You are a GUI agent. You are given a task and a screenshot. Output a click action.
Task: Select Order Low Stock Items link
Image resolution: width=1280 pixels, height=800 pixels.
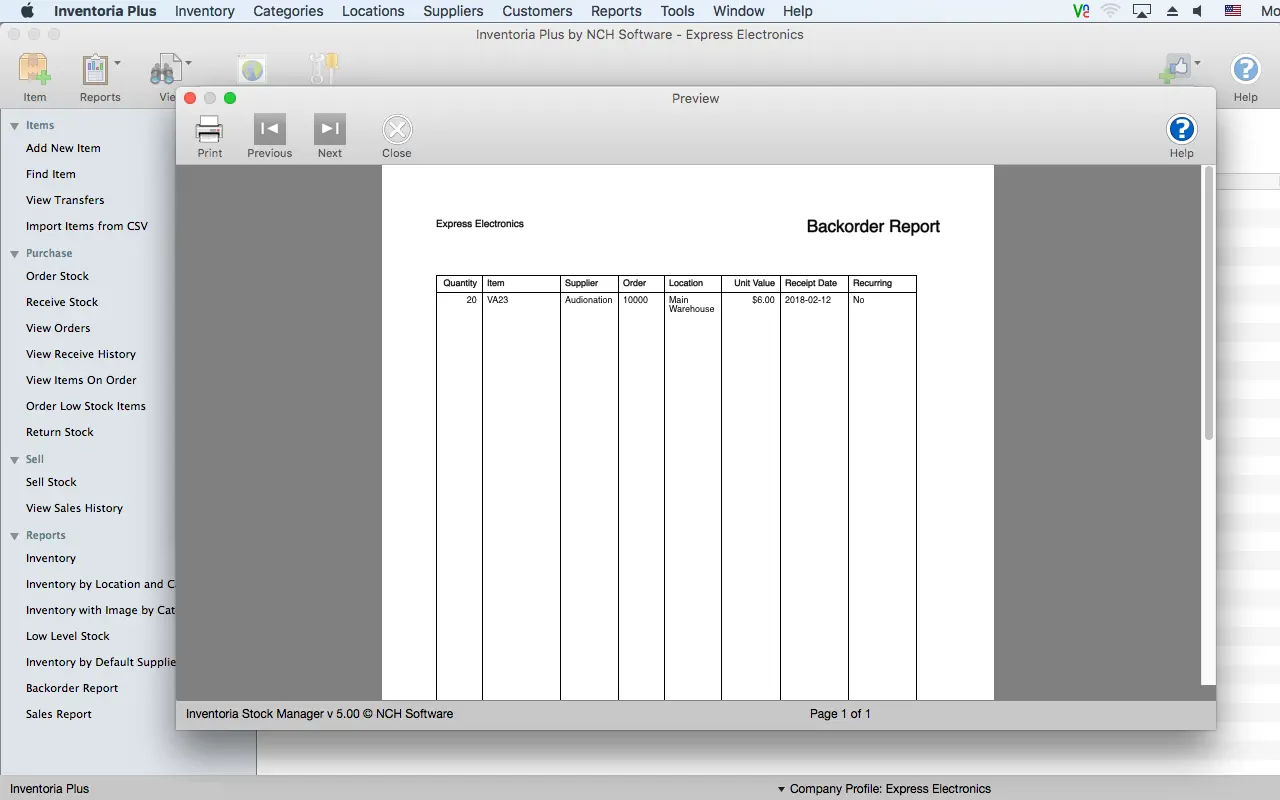pyautogui.click(x=86, y=406)
